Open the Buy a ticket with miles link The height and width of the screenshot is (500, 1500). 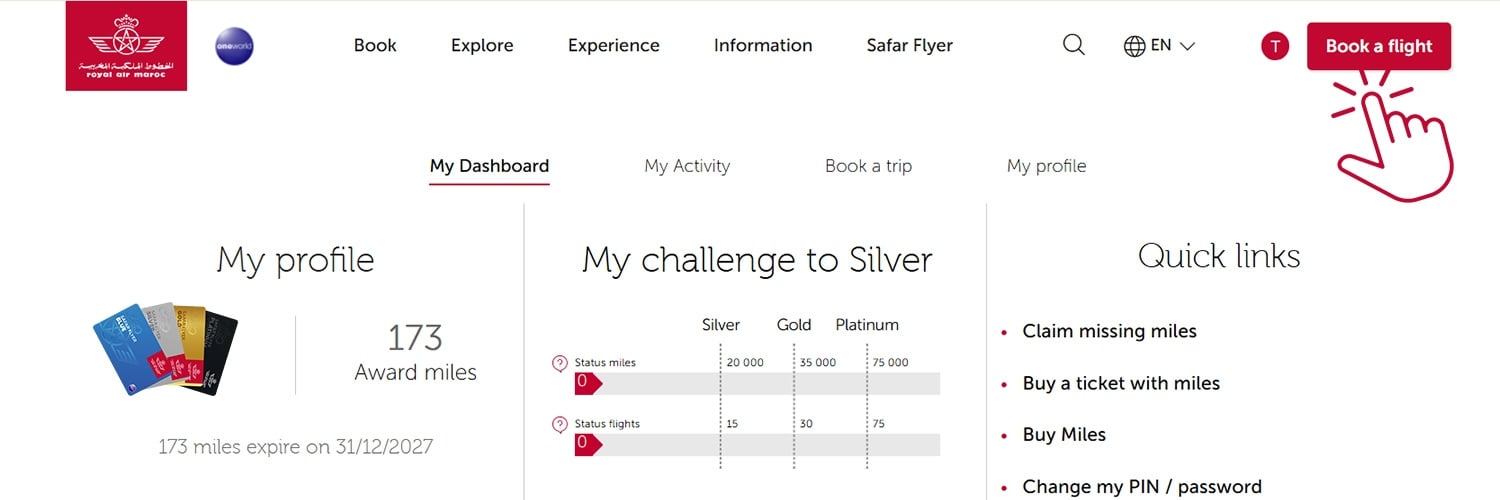1121,383
